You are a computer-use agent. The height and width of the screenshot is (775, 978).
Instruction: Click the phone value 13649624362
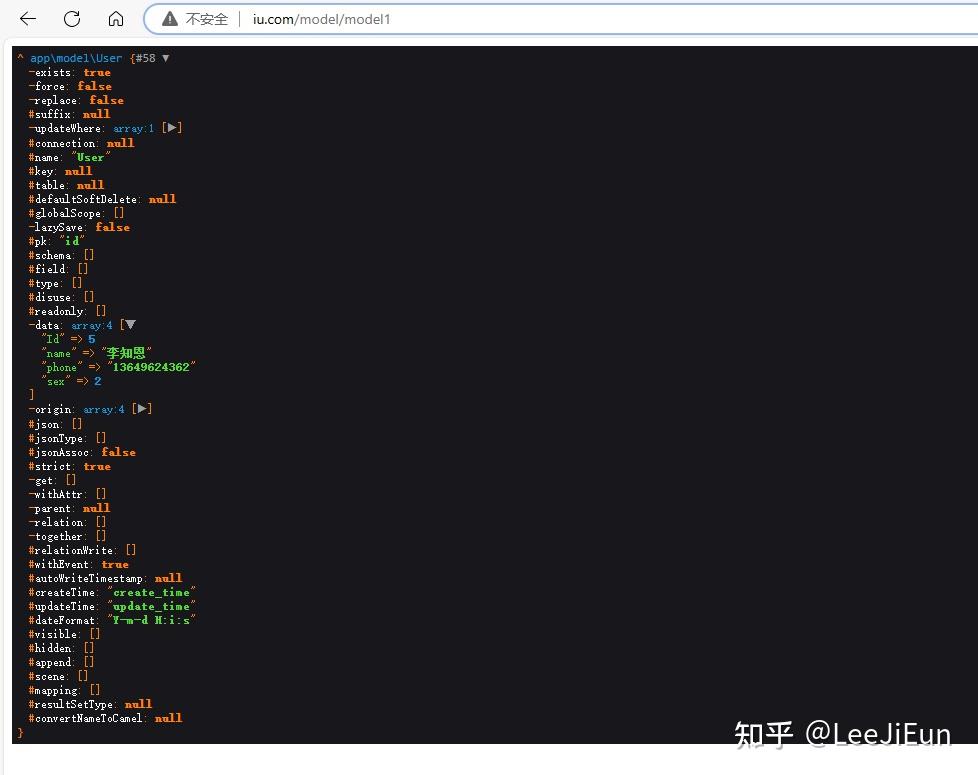coord(151,367)
